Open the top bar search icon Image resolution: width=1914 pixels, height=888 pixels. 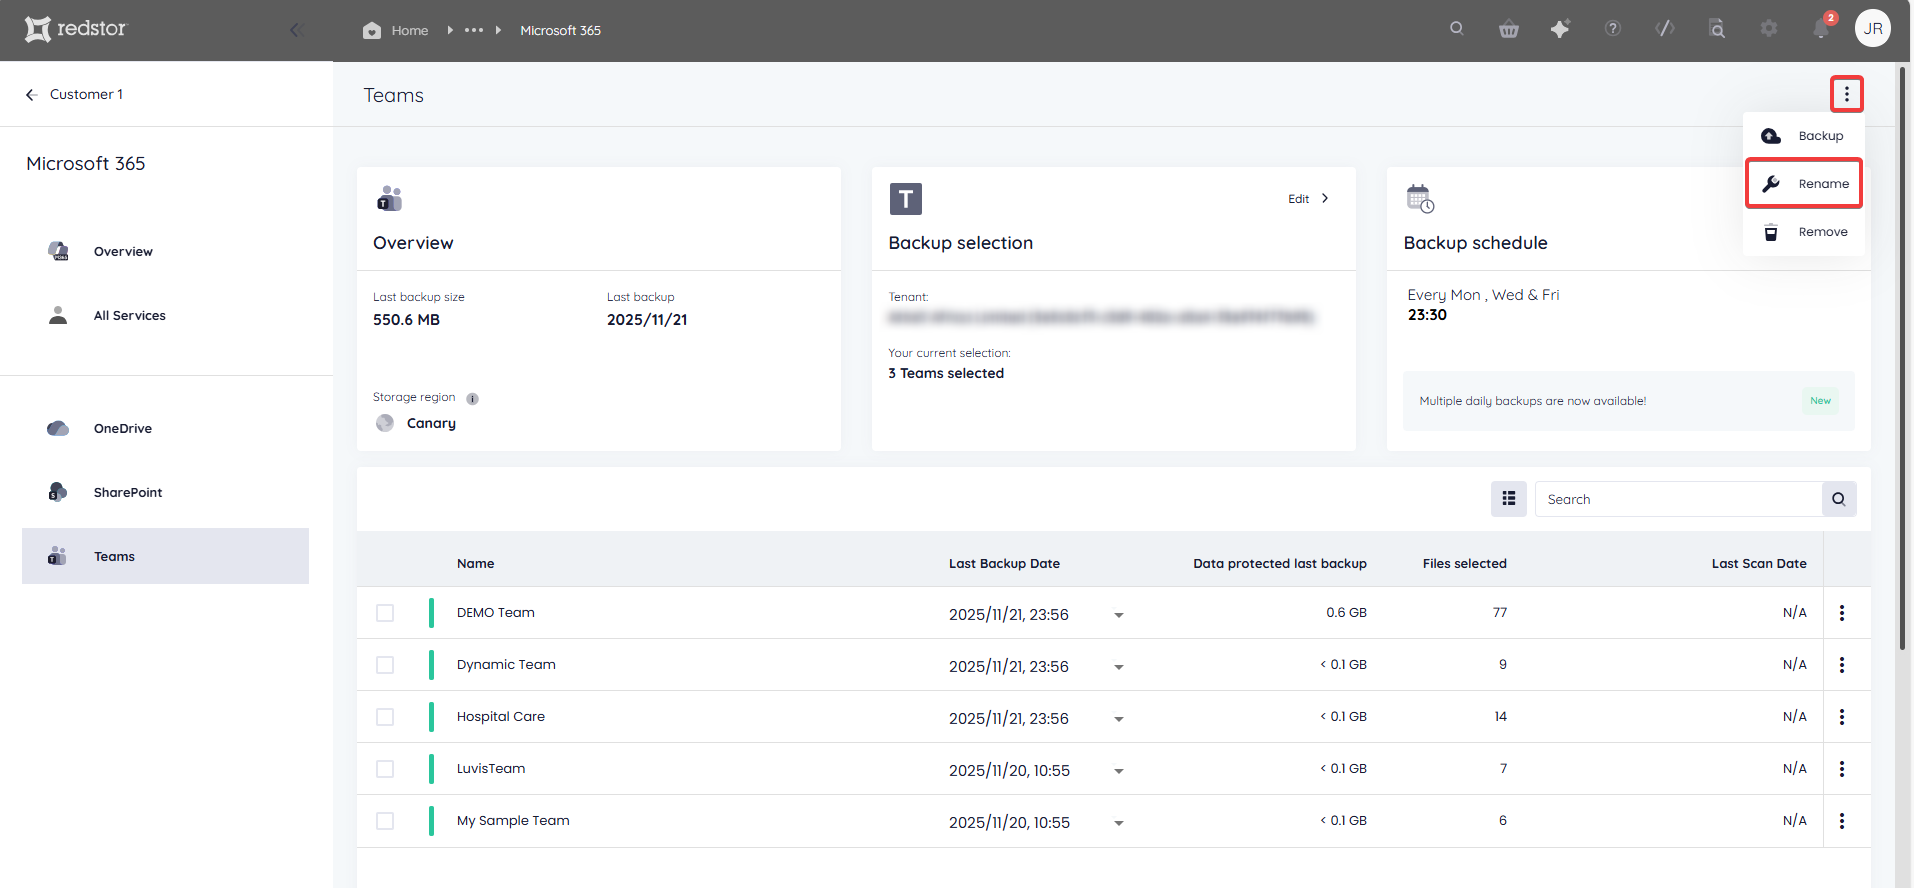pos(1457,29)
